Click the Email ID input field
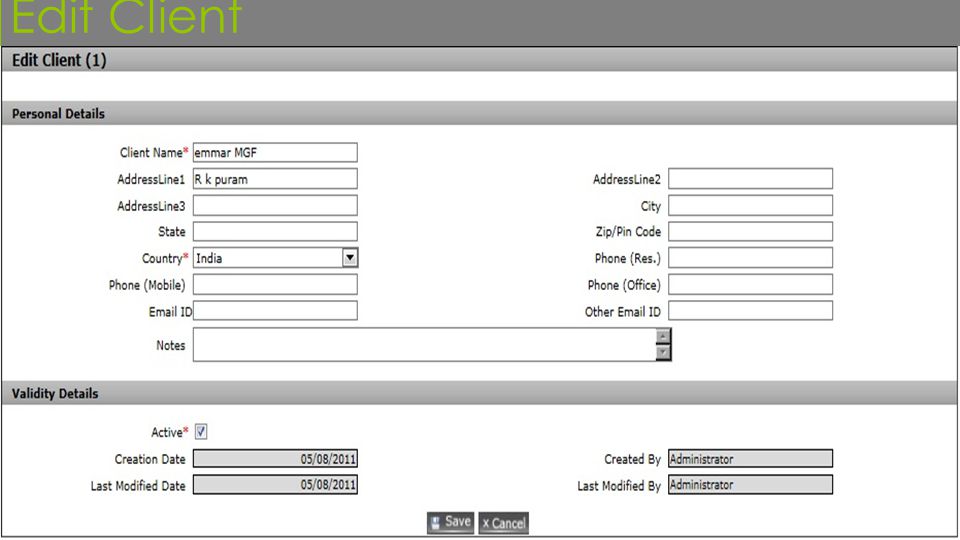This screenshot has width=960, height=540. 275,311
